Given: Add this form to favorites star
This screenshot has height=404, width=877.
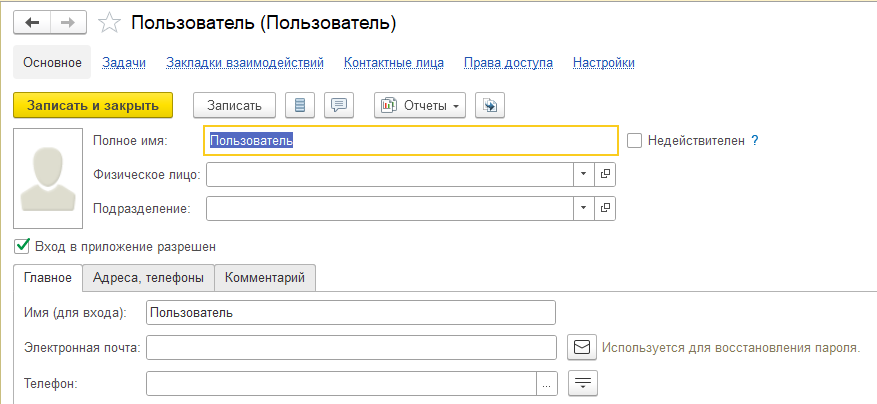Looking at the screenshot, I should (x=112, y=22).
